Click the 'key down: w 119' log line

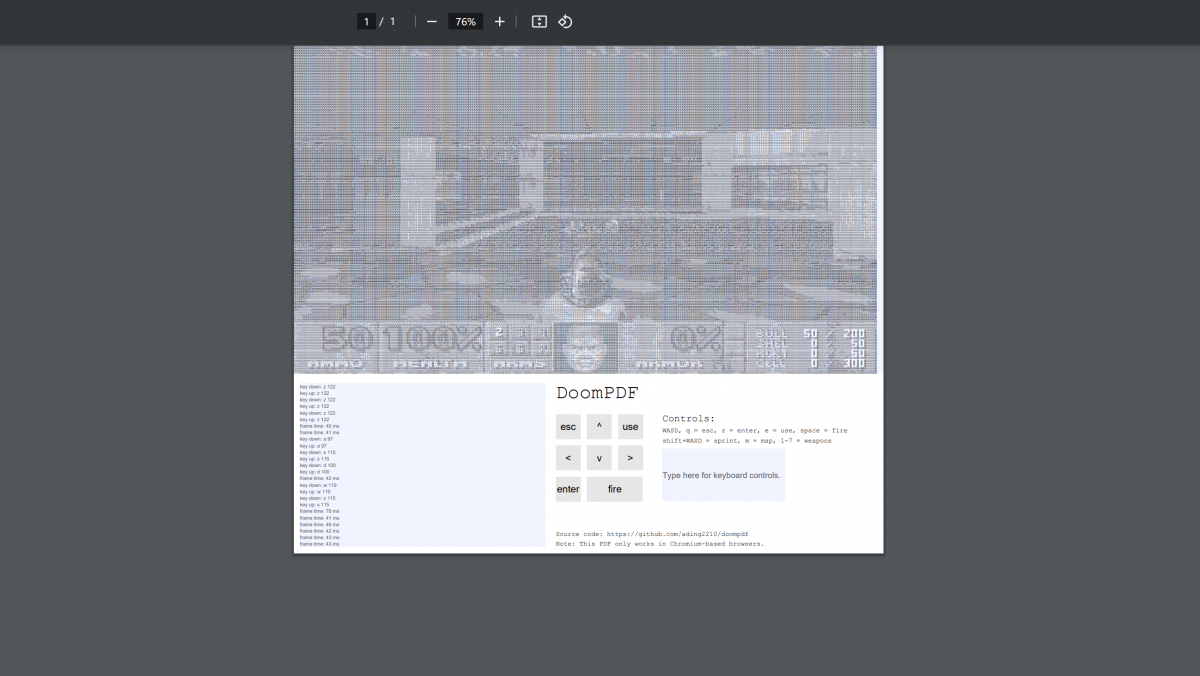click(318, 485)
